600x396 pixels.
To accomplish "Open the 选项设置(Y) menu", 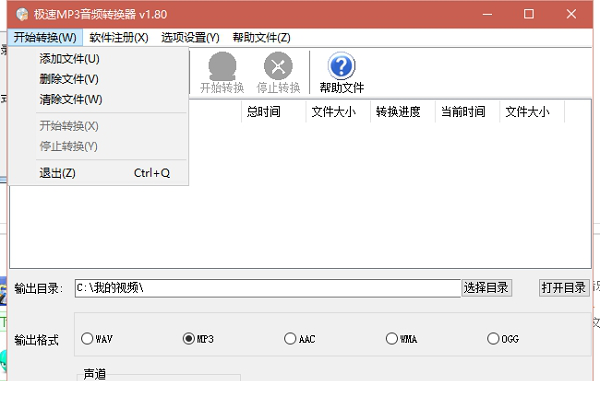I will click(x=190, y=37).
